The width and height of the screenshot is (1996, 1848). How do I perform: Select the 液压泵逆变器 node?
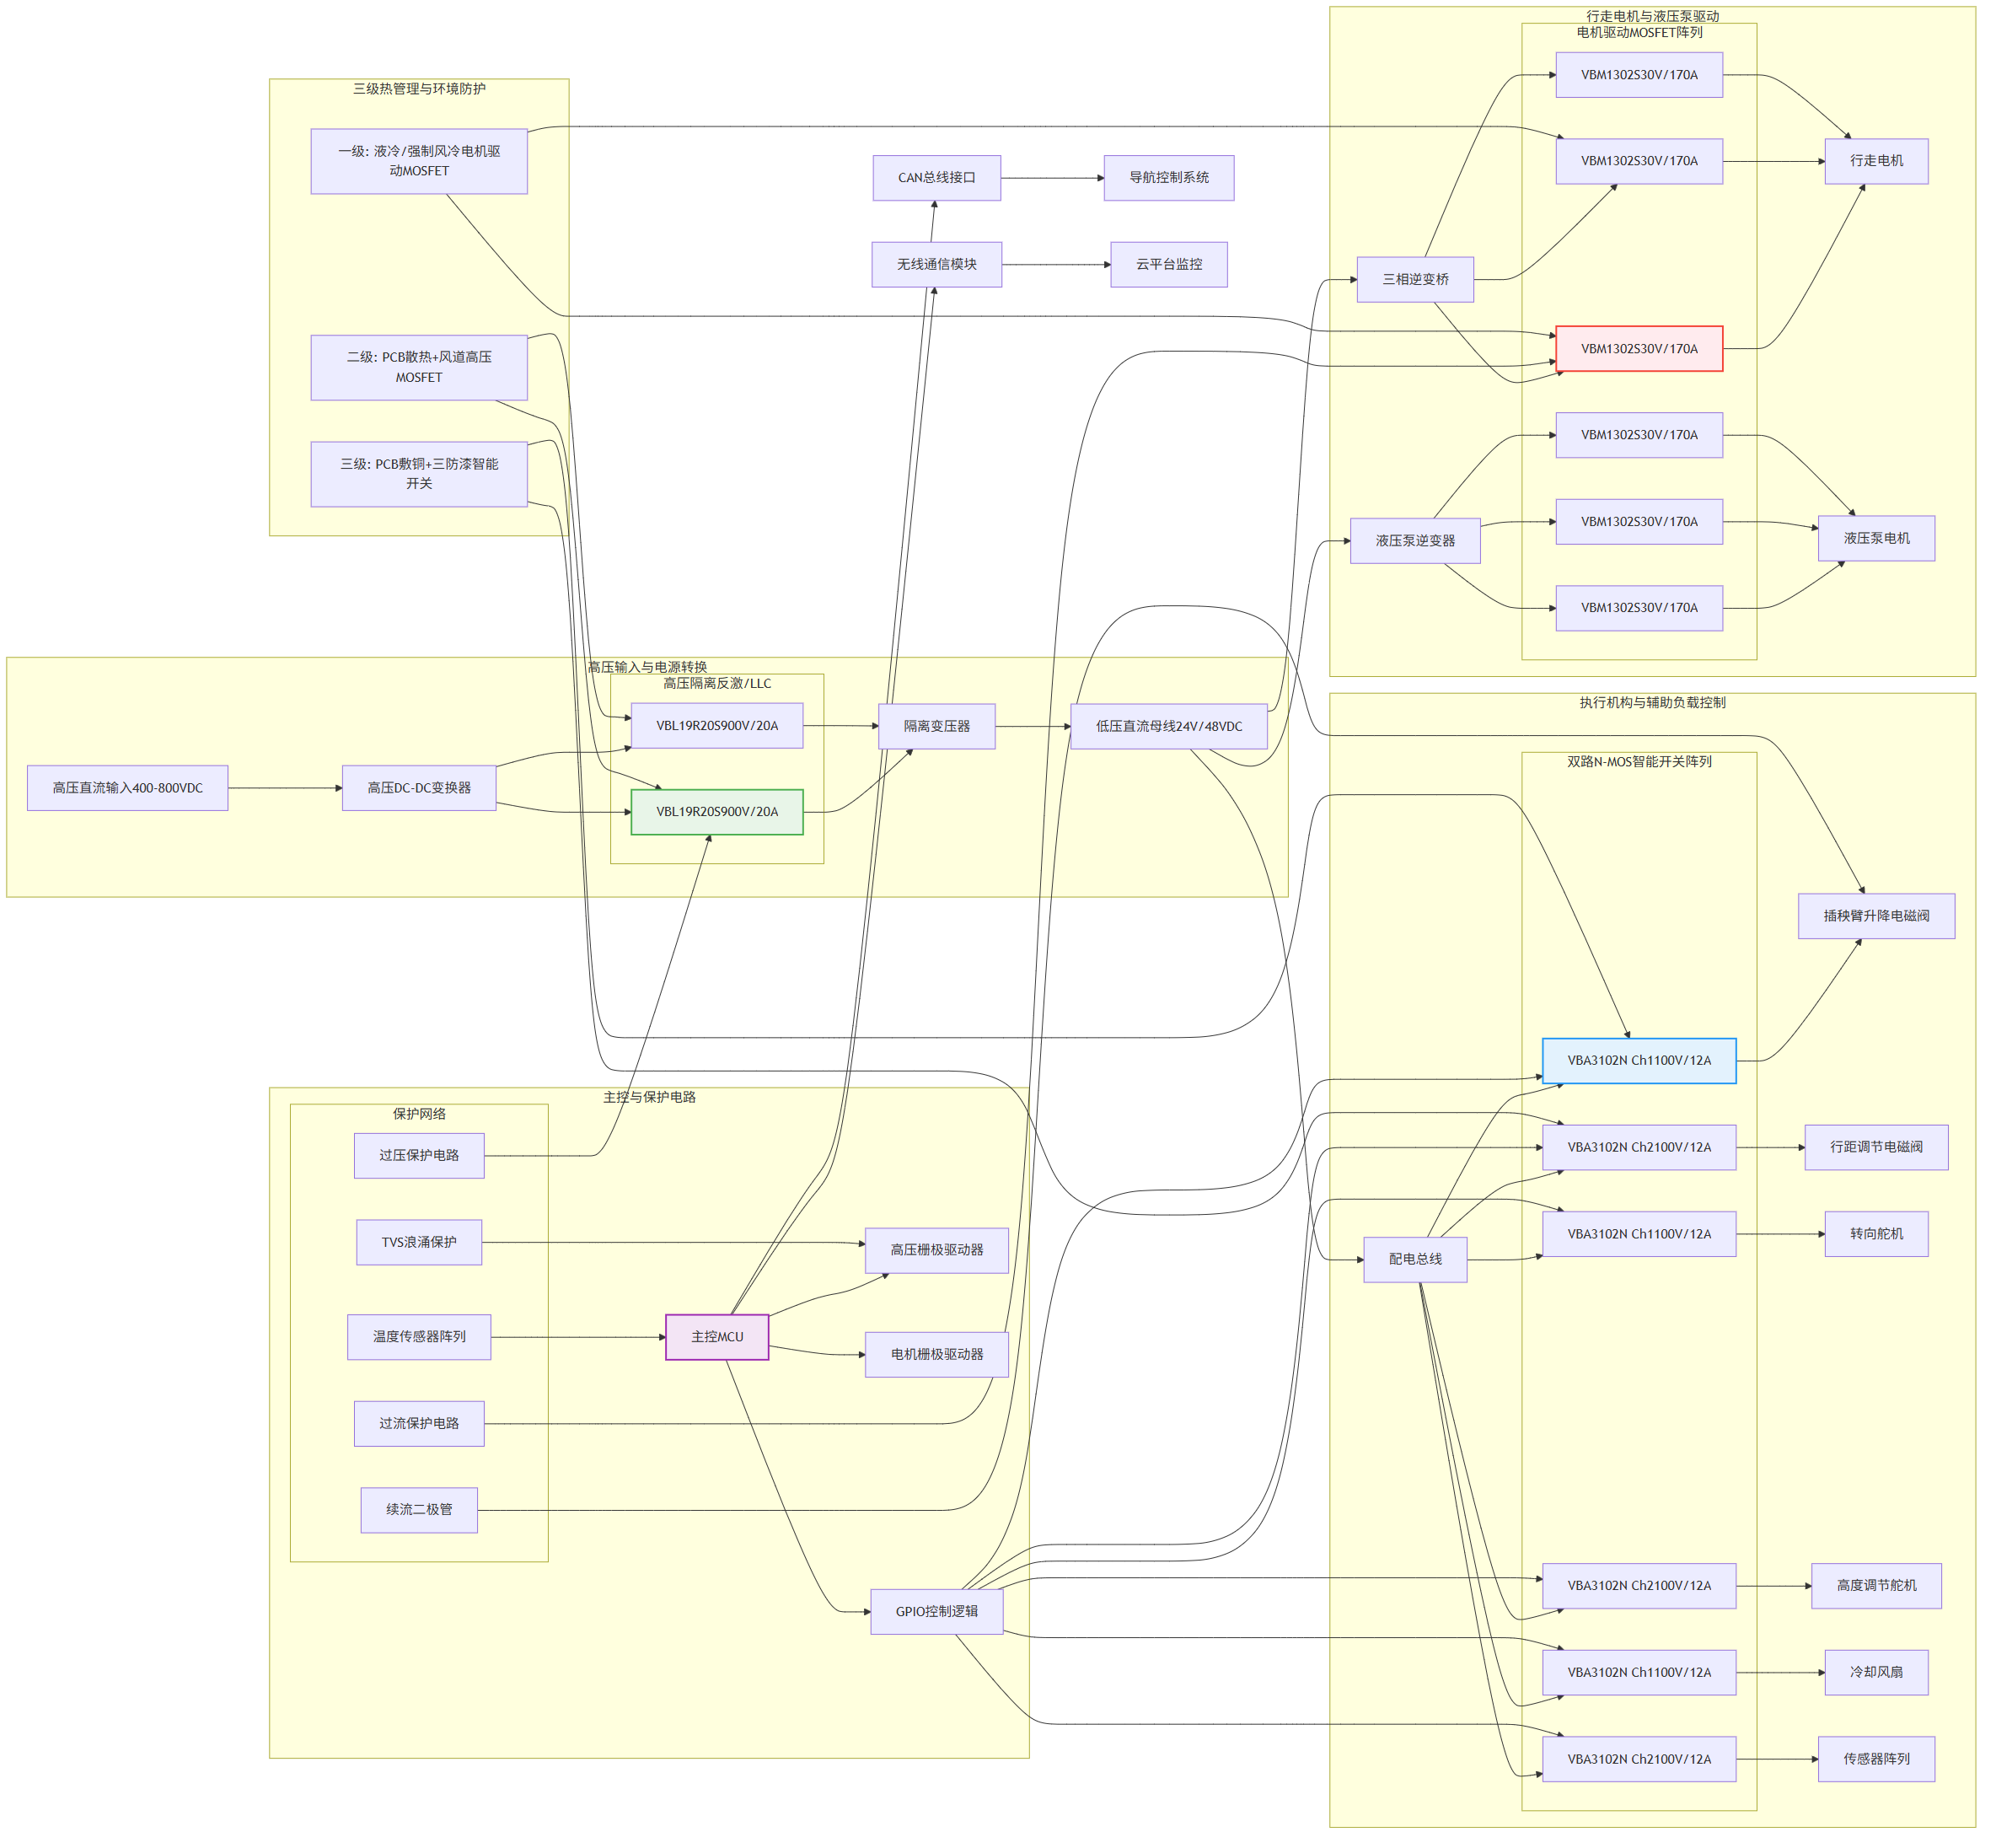[x=1414, y=541]
